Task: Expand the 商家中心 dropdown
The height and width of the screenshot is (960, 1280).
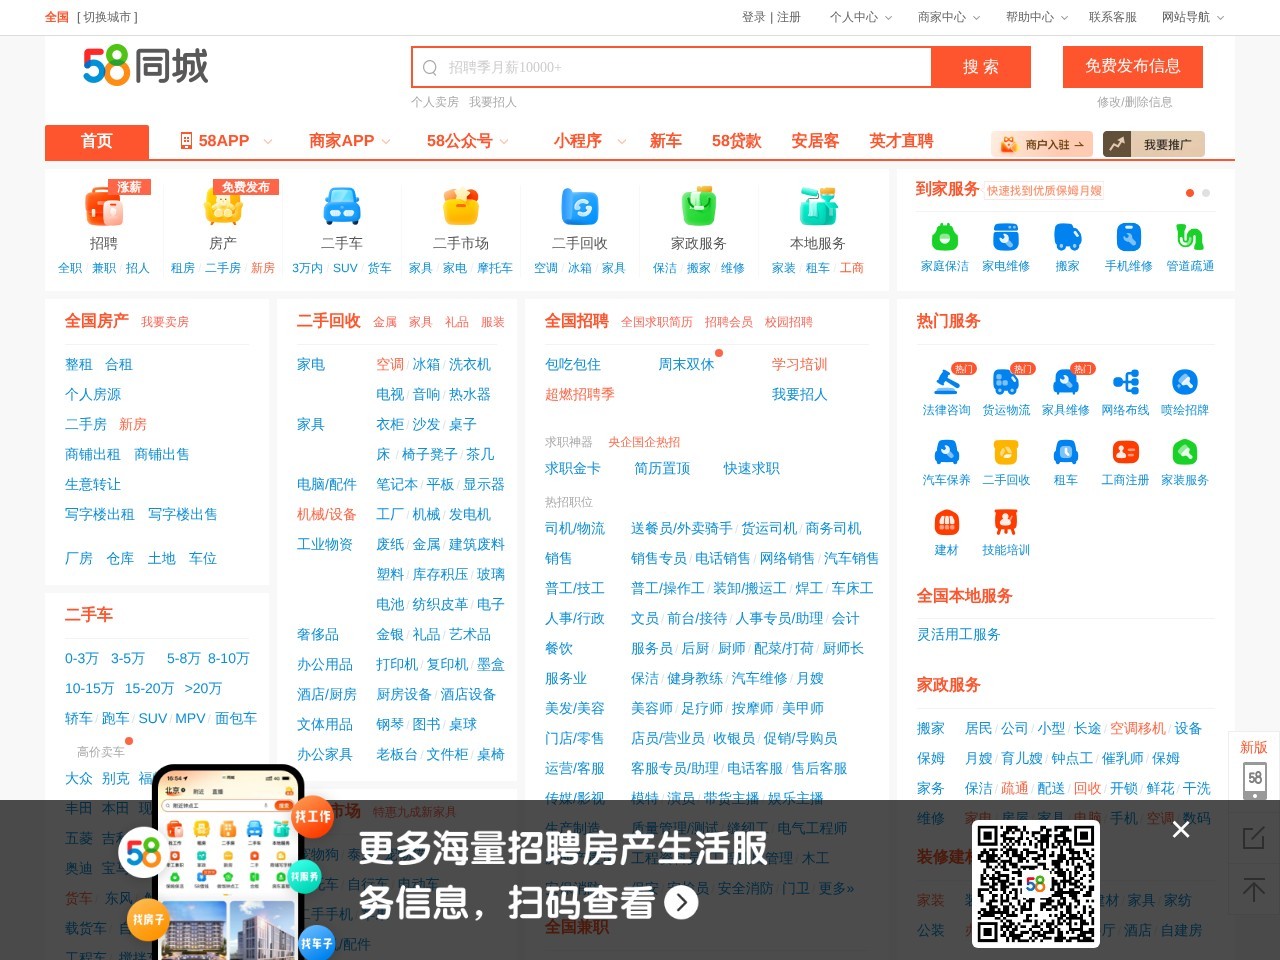Action: [x=949, y=17]
